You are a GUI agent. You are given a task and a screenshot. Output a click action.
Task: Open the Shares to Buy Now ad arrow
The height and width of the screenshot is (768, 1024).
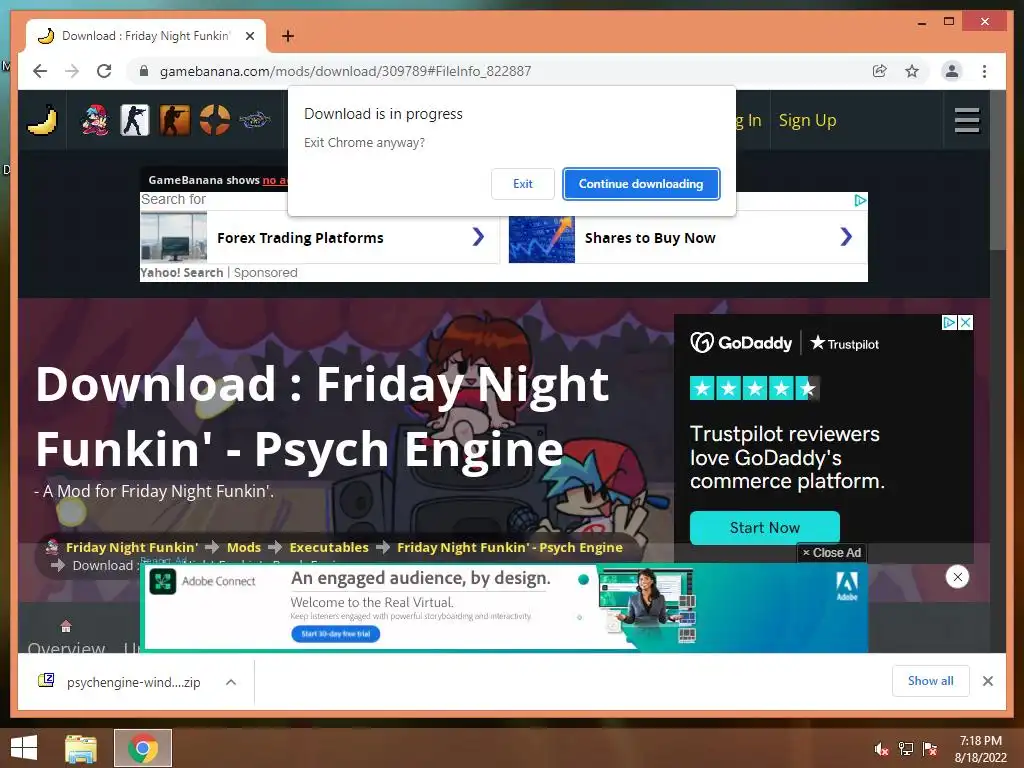(x=846, y=236)
